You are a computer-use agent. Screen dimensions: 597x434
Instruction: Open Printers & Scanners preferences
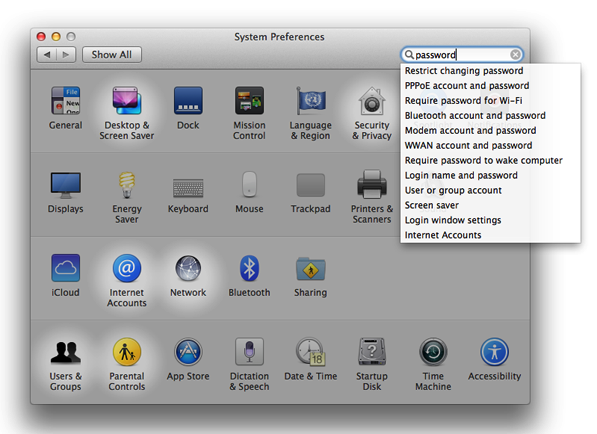[372, 197]
